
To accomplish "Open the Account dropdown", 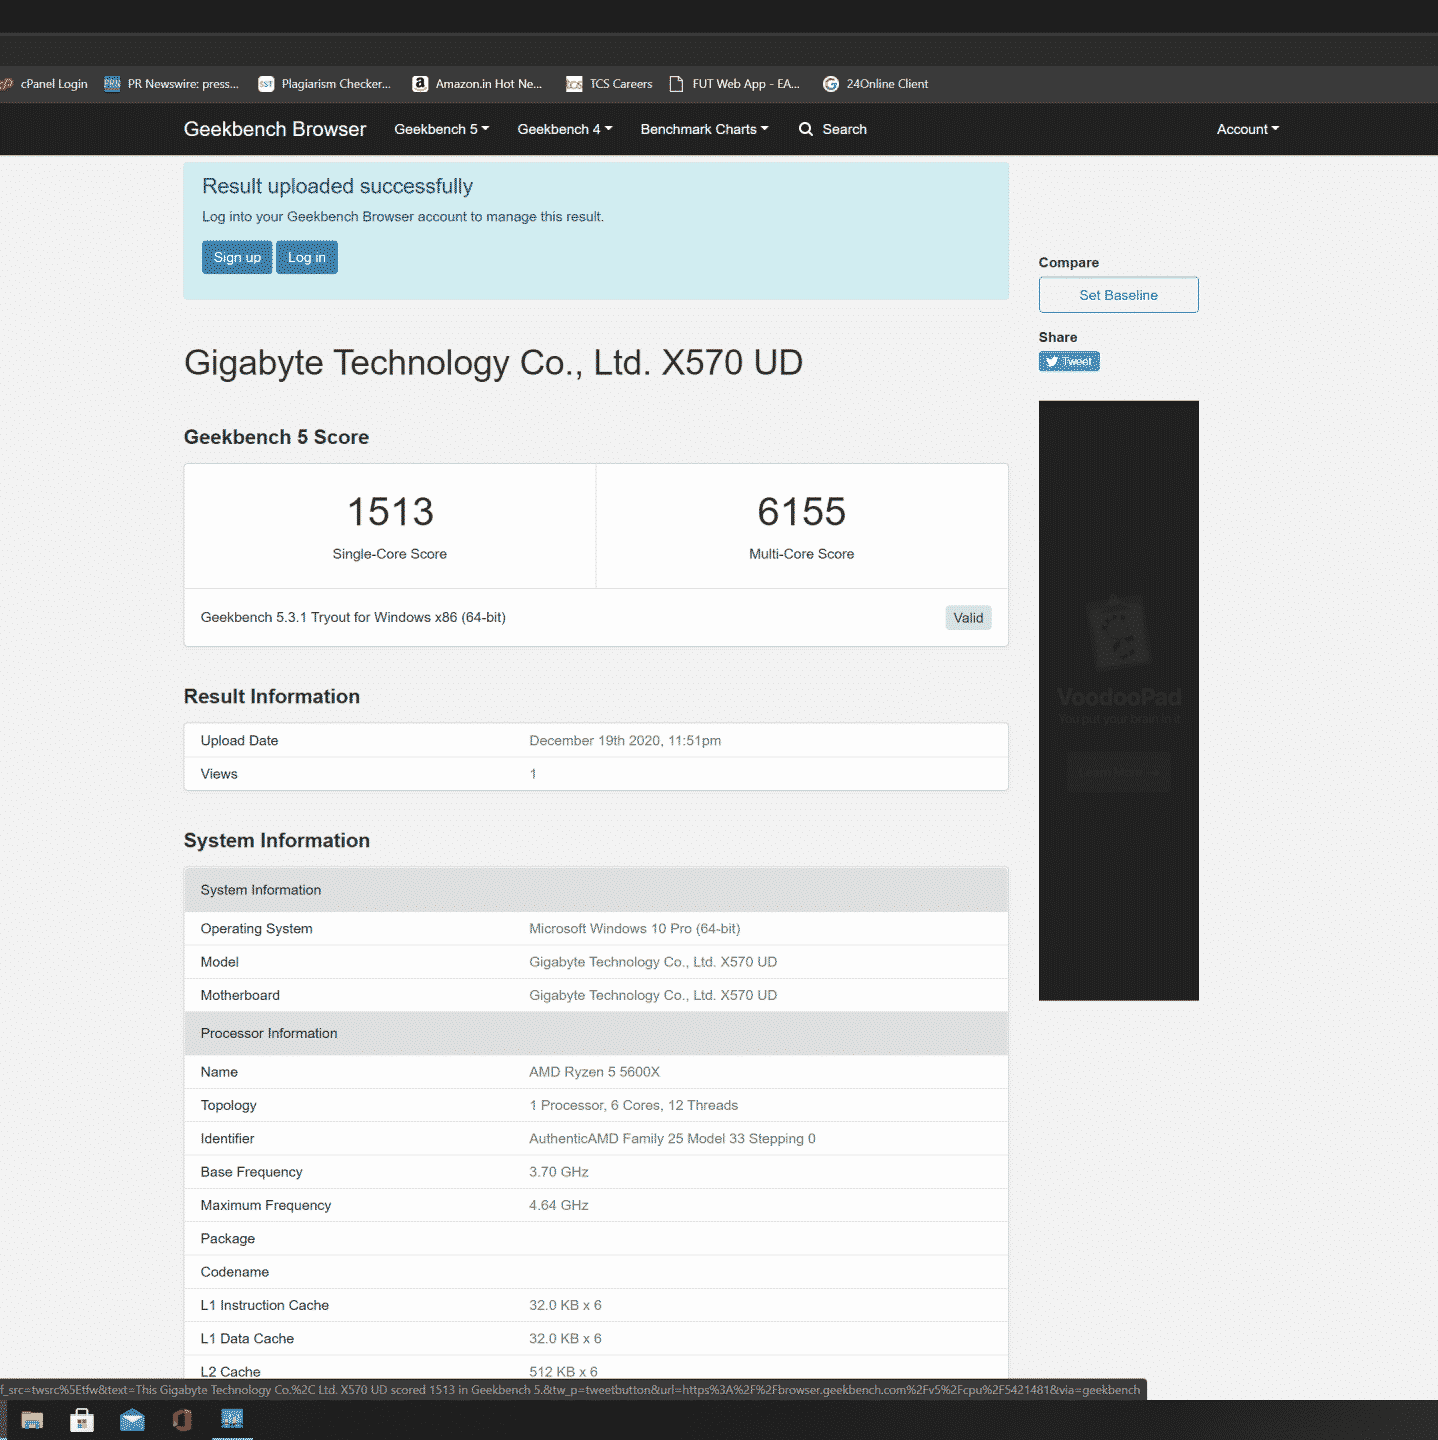I will (1248, 129).
